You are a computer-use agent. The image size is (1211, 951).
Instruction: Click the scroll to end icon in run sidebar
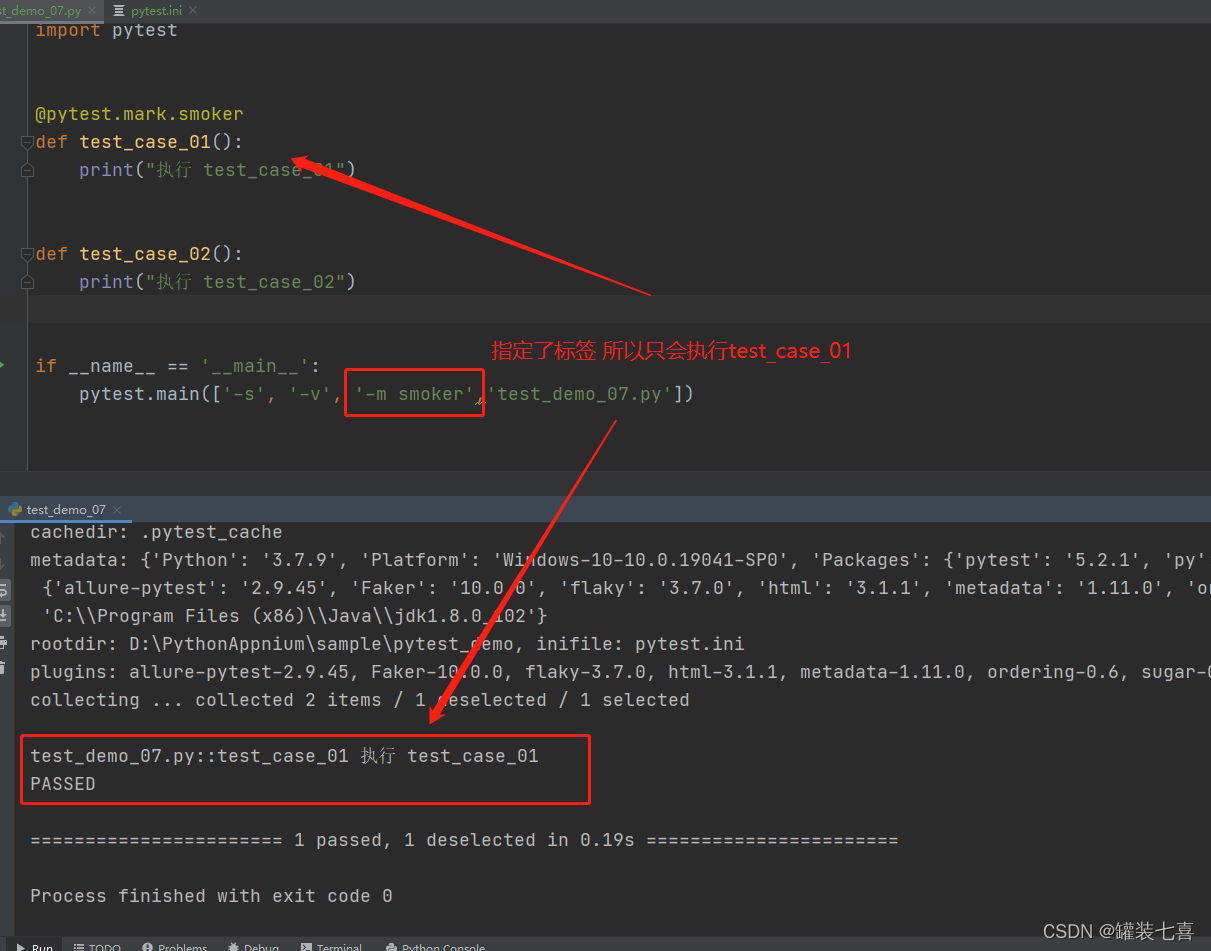(x=4, y=615)
